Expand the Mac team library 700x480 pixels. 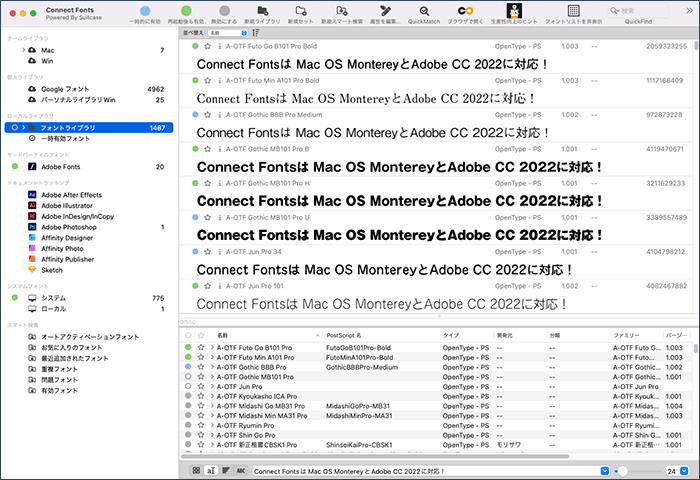click(x=23, y=50)
